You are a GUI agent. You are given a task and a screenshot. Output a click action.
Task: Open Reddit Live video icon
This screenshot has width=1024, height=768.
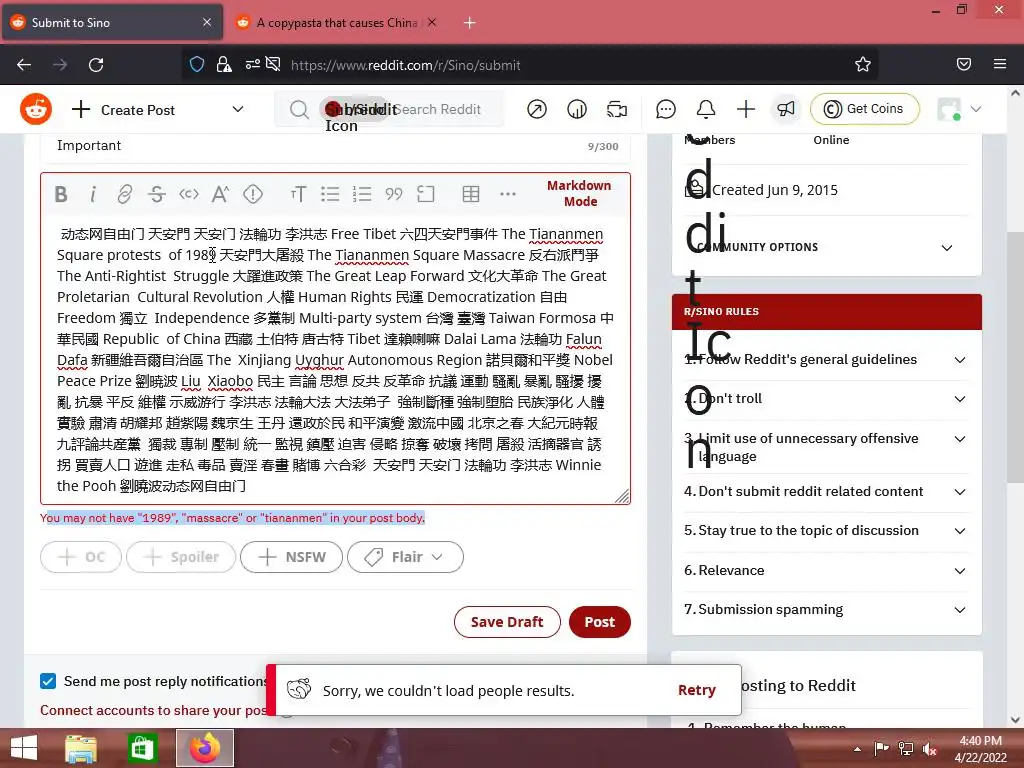[x=616, y=109]
